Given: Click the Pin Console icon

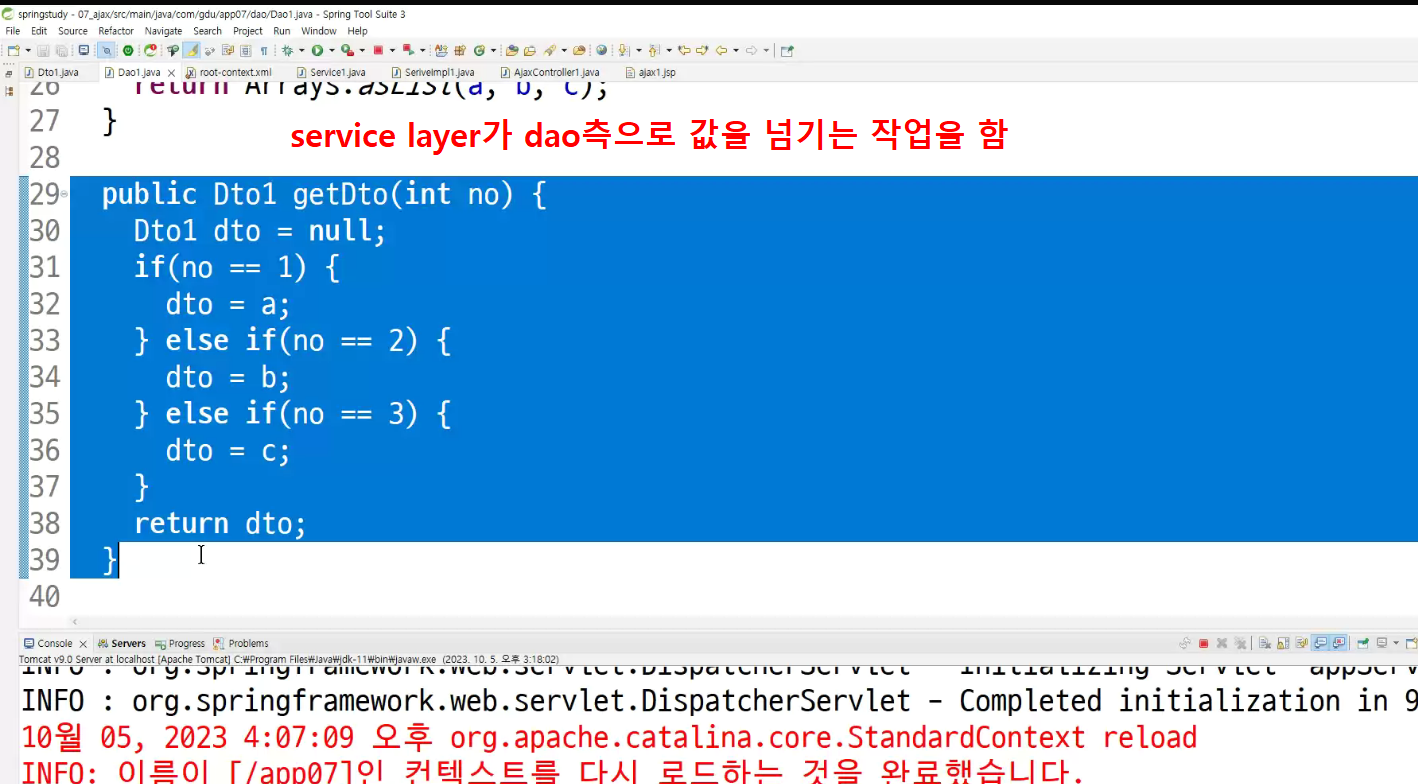Looking at the screenshot, I should (1363, 643).
